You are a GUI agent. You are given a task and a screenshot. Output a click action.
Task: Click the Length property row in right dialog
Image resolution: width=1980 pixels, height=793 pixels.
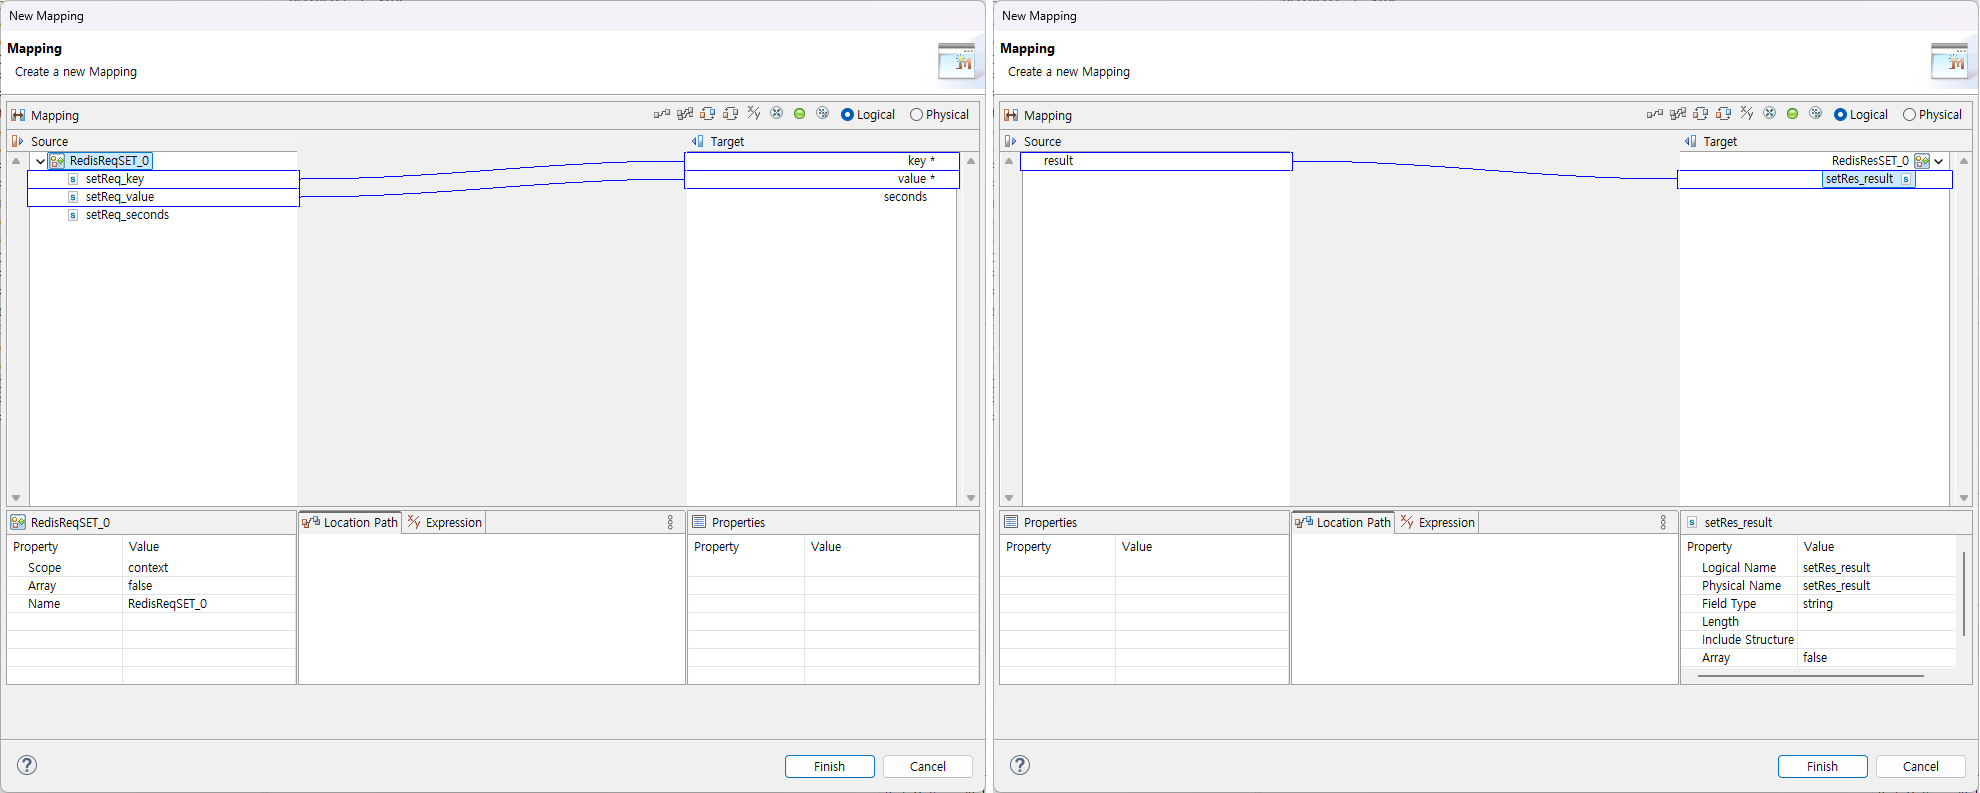coord(1819,622)
